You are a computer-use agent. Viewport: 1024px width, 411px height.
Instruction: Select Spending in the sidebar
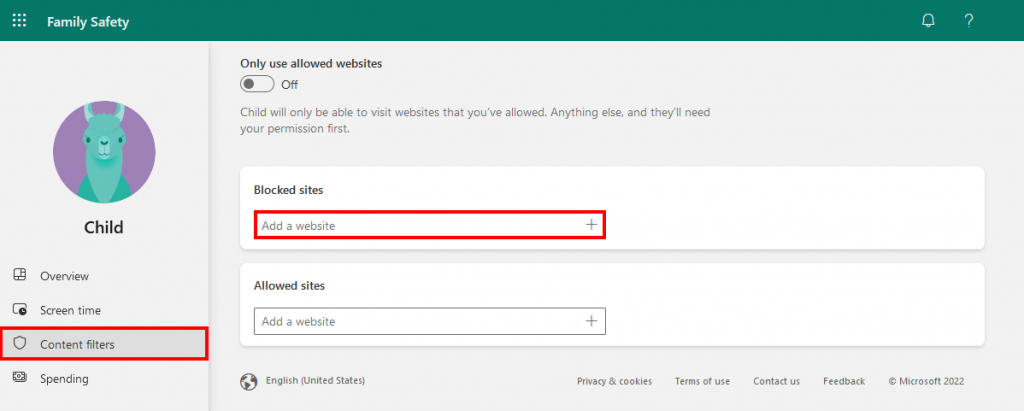tap(64, 378)
